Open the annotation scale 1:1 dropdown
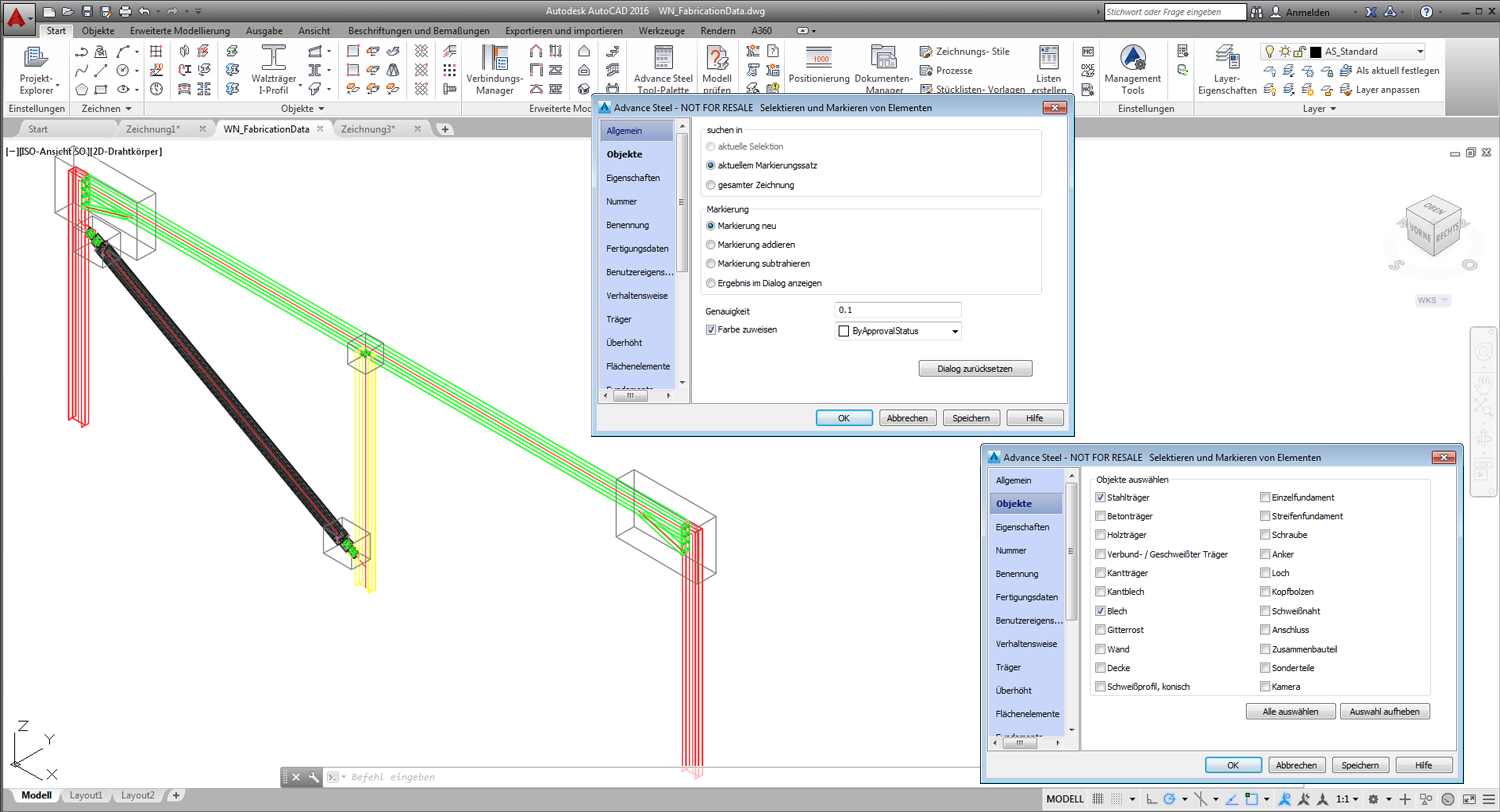The height and width of the screenshot is (812, 1500). [x=1347, y=800]
